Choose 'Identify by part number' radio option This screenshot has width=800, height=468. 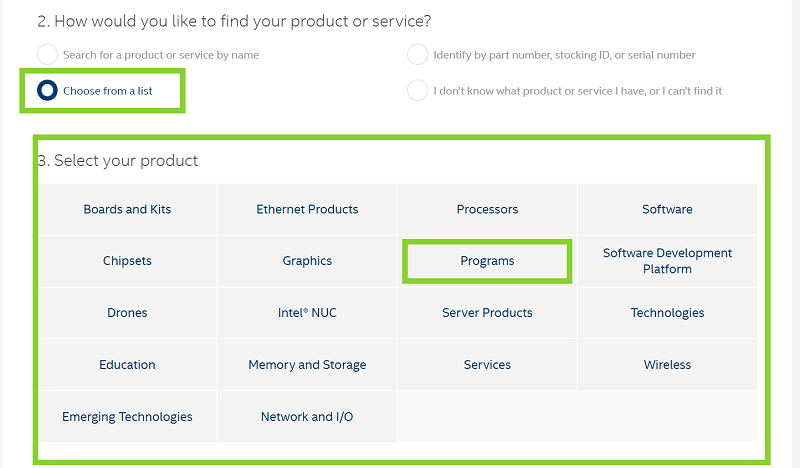(417, 55)
